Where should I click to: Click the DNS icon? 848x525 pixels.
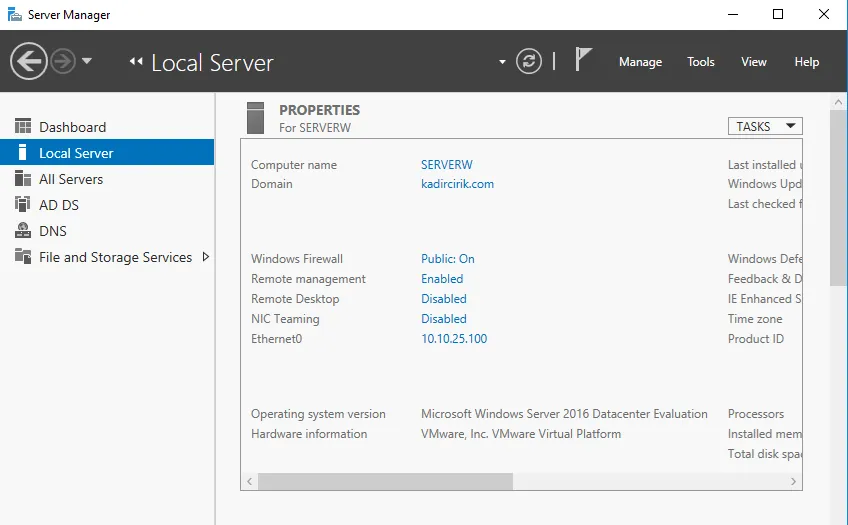coord(23,230)
